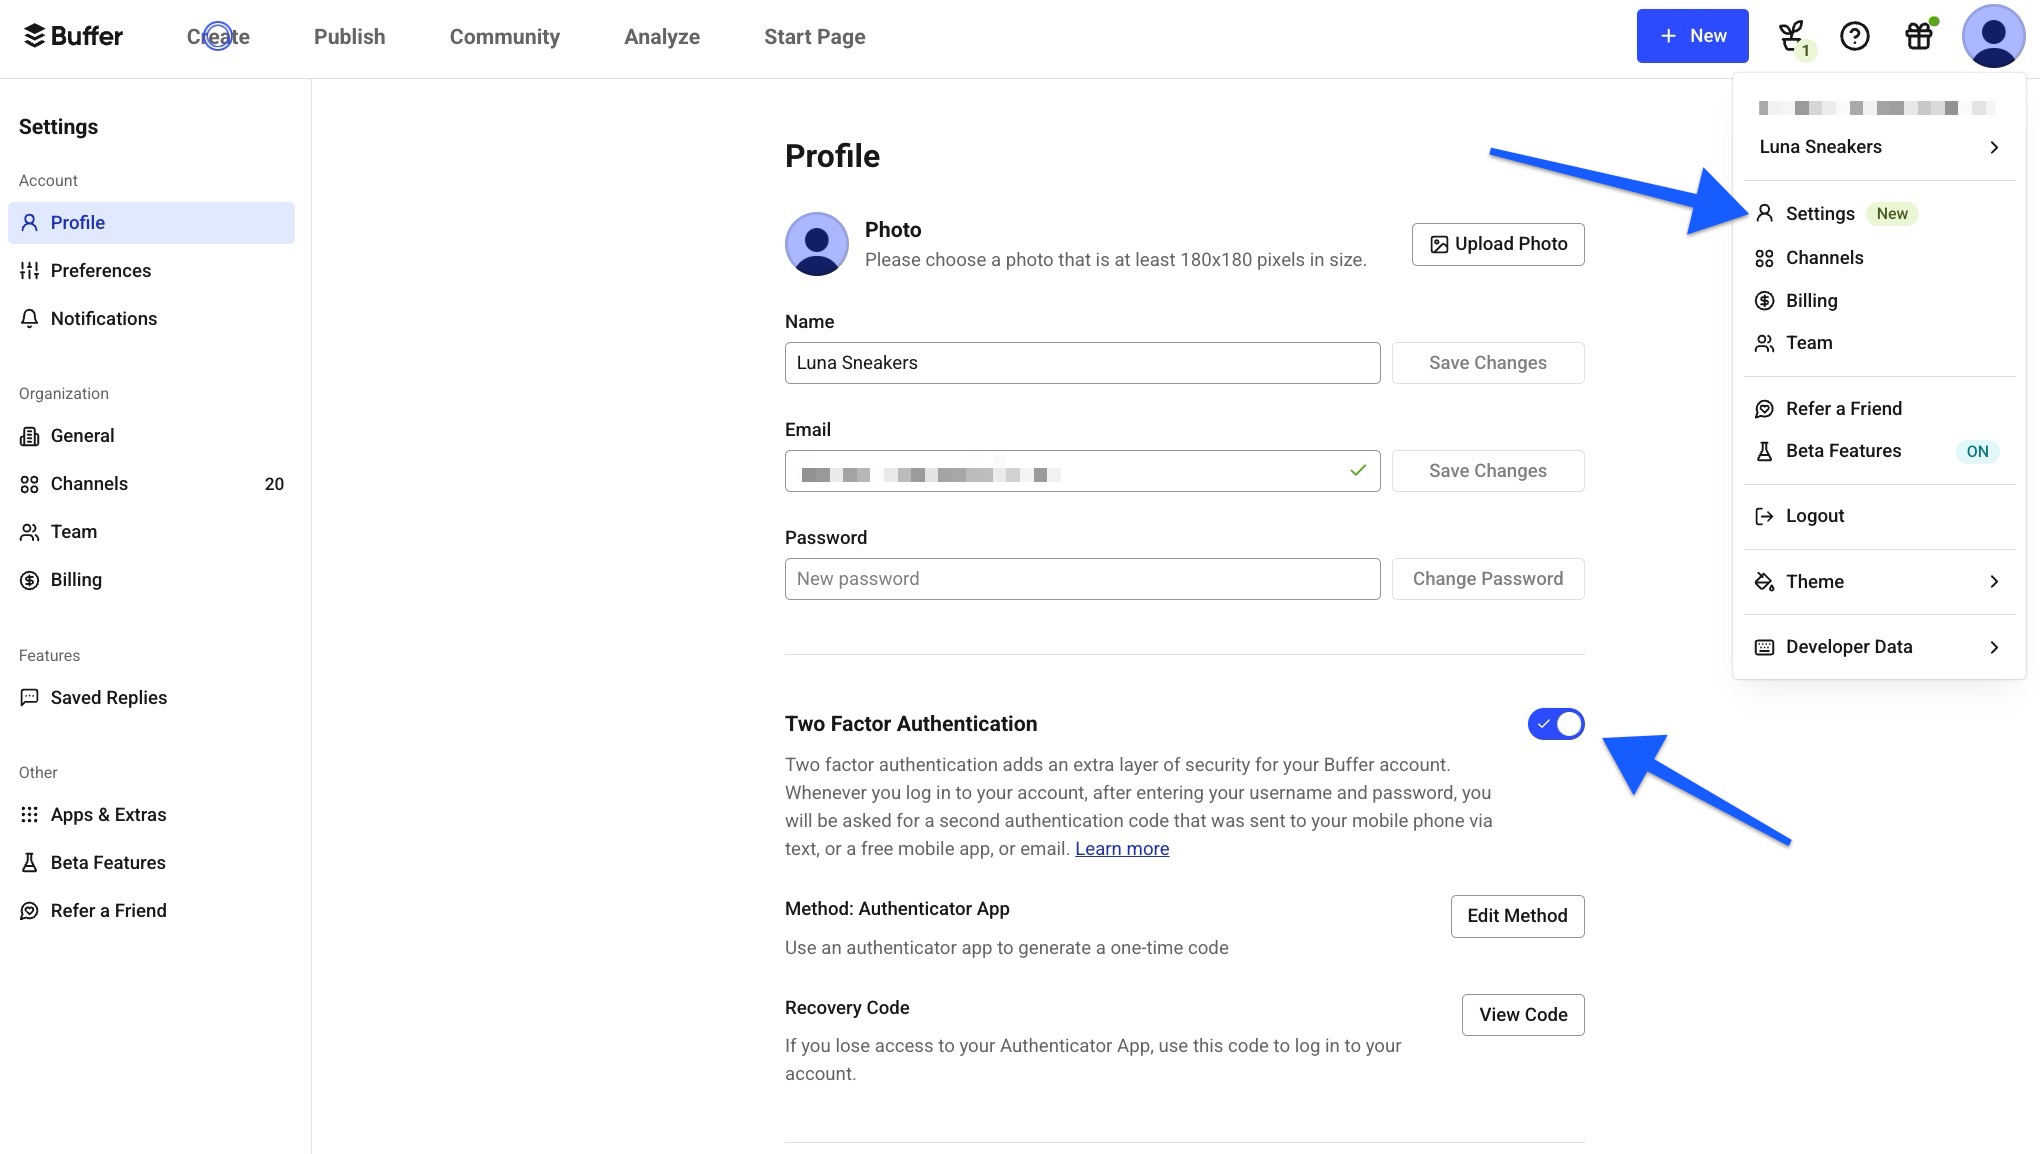This screenshot has height=1154, width=2040.
Task: Open the gift box icon
Action: click(x=1918, y=37)
